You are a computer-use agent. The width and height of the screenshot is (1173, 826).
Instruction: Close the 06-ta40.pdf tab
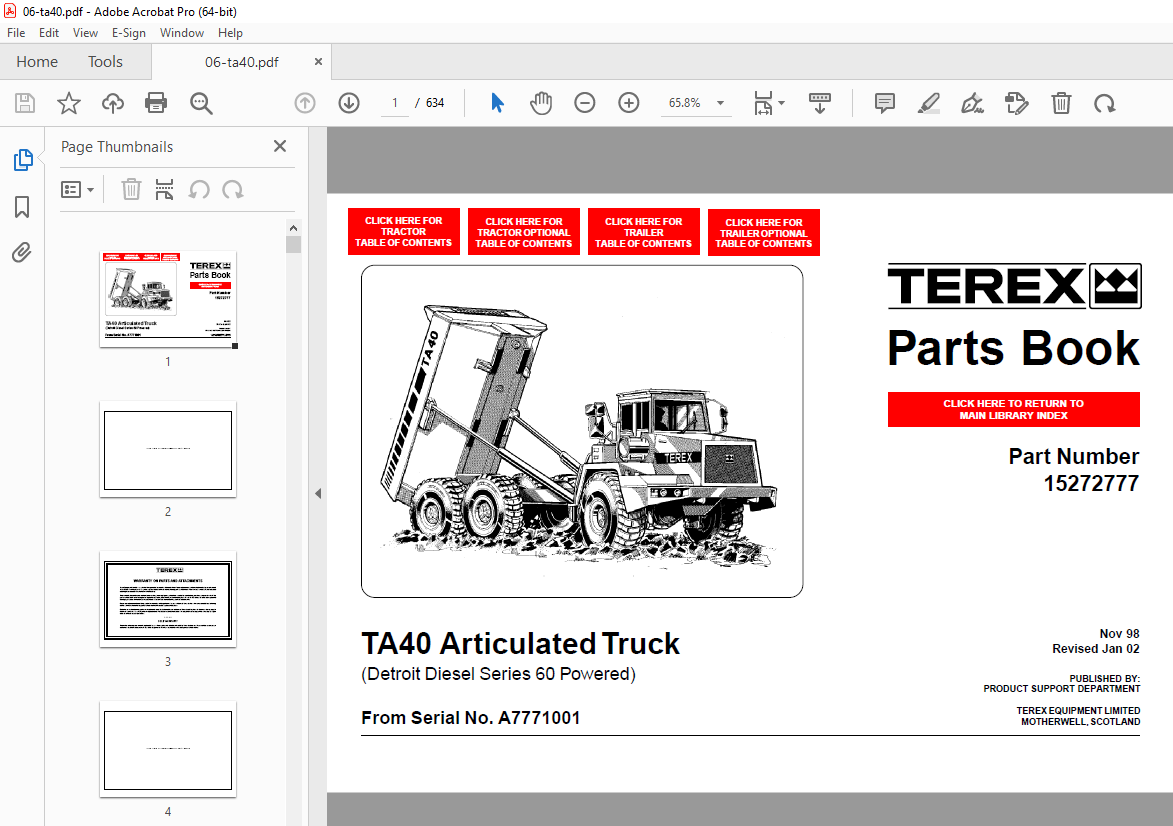pos(319,62)
